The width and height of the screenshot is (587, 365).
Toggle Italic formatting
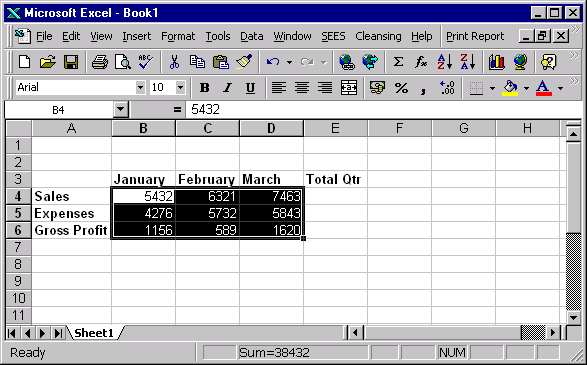click(x=227, y=88)
